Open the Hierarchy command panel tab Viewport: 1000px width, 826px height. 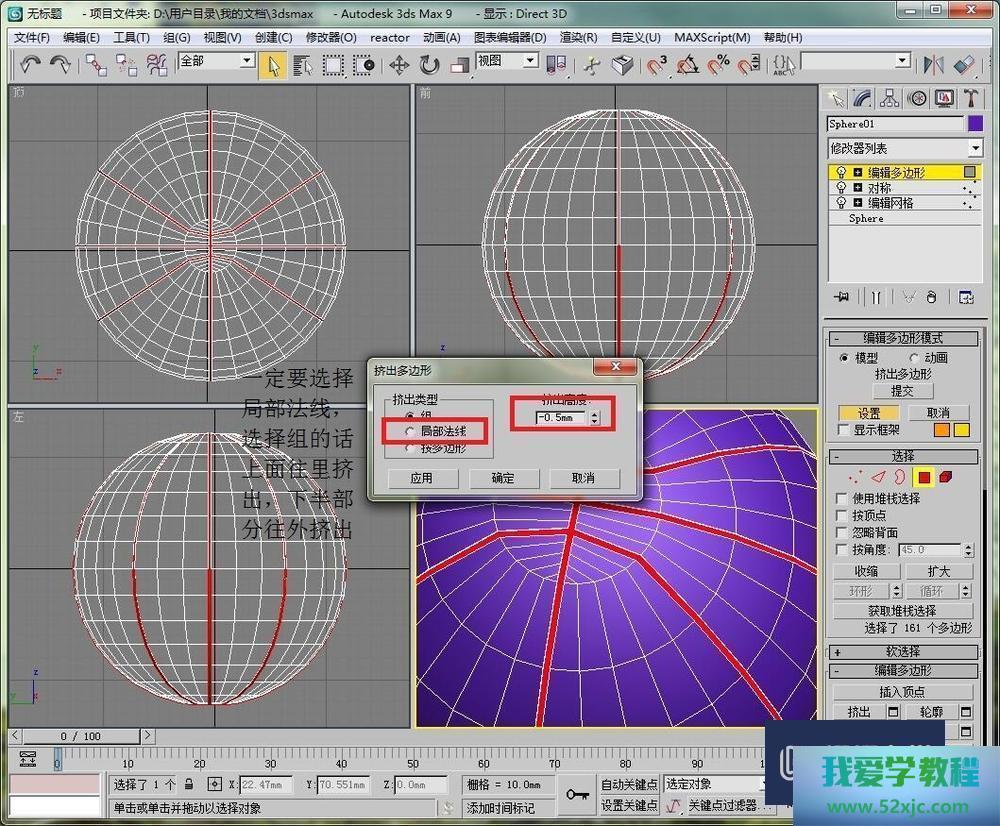coord(889,98)
